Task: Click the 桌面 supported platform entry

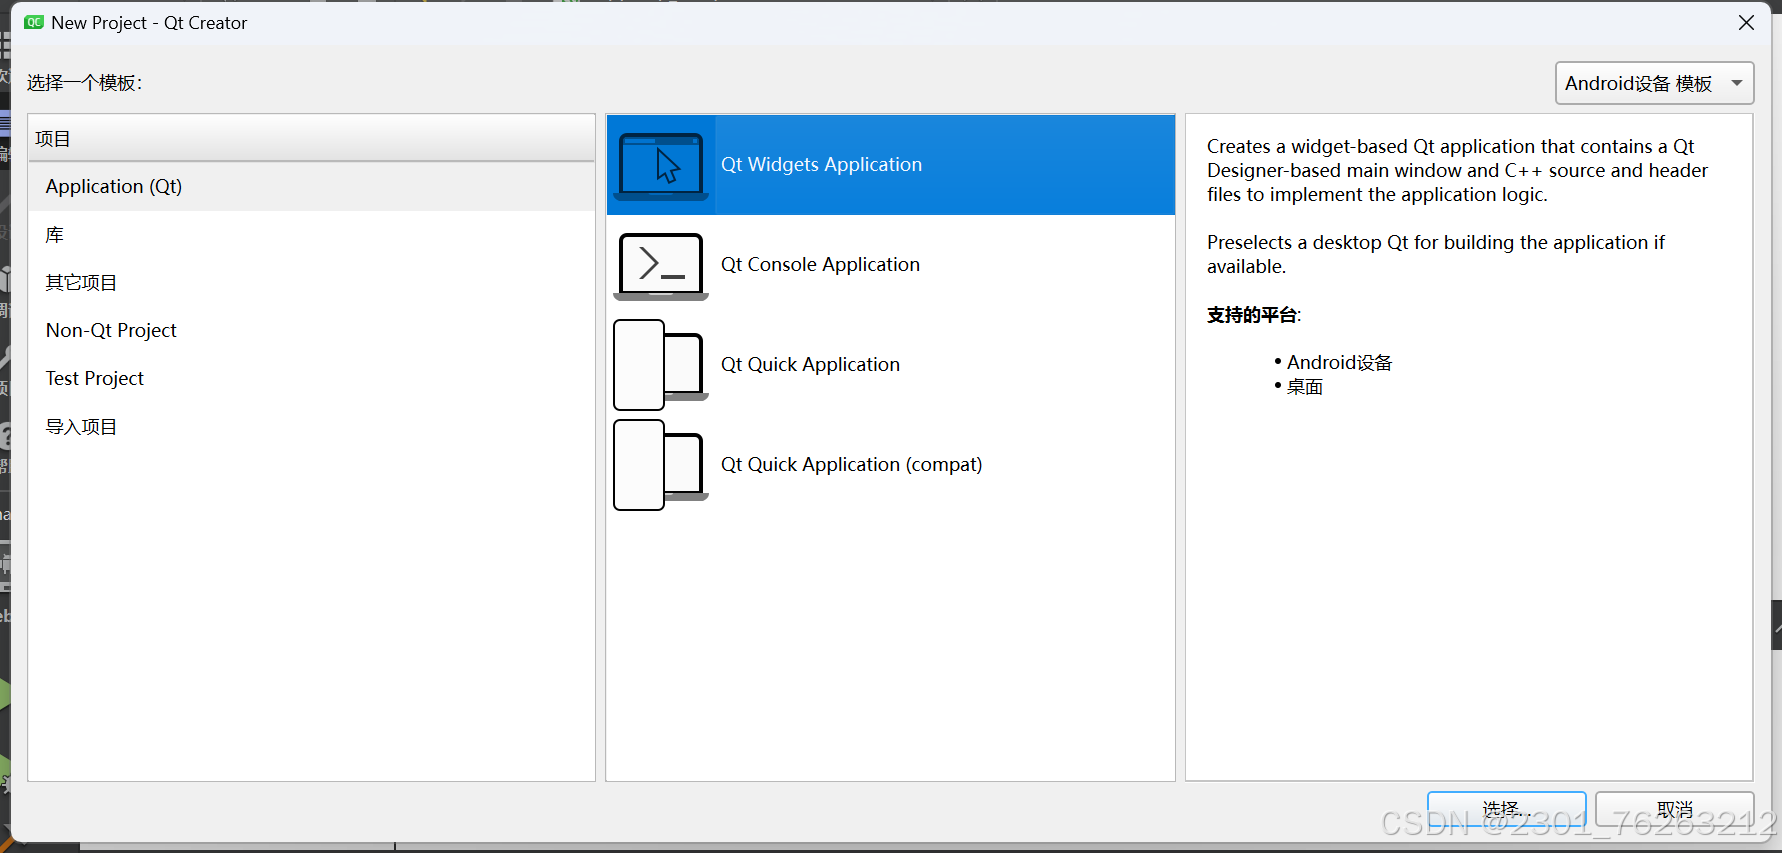Action: [x=1304, y=387]
